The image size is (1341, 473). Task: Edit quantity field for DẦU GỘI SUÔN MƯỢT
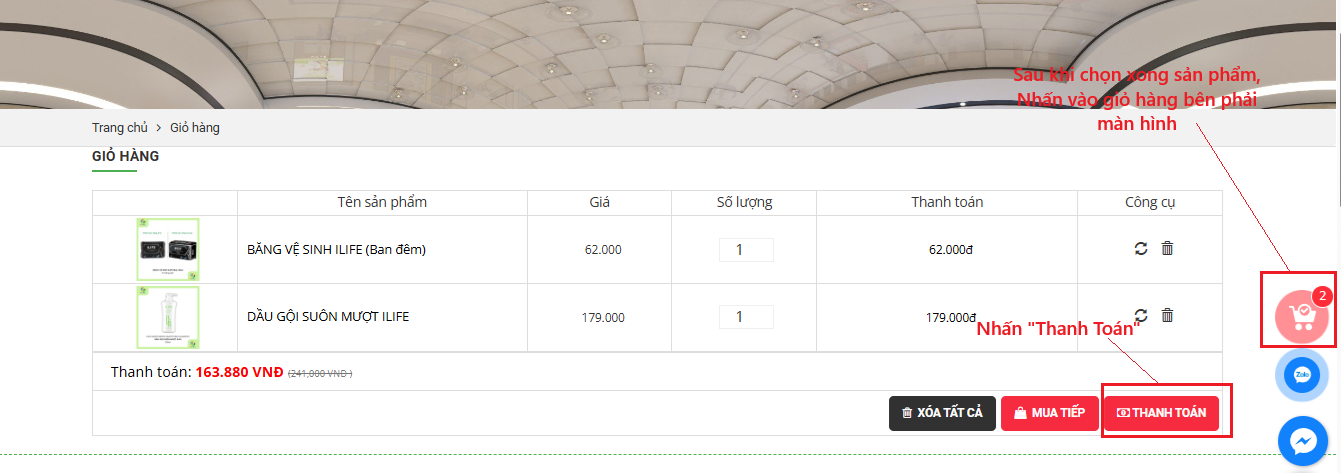click(x=745, y=317)
